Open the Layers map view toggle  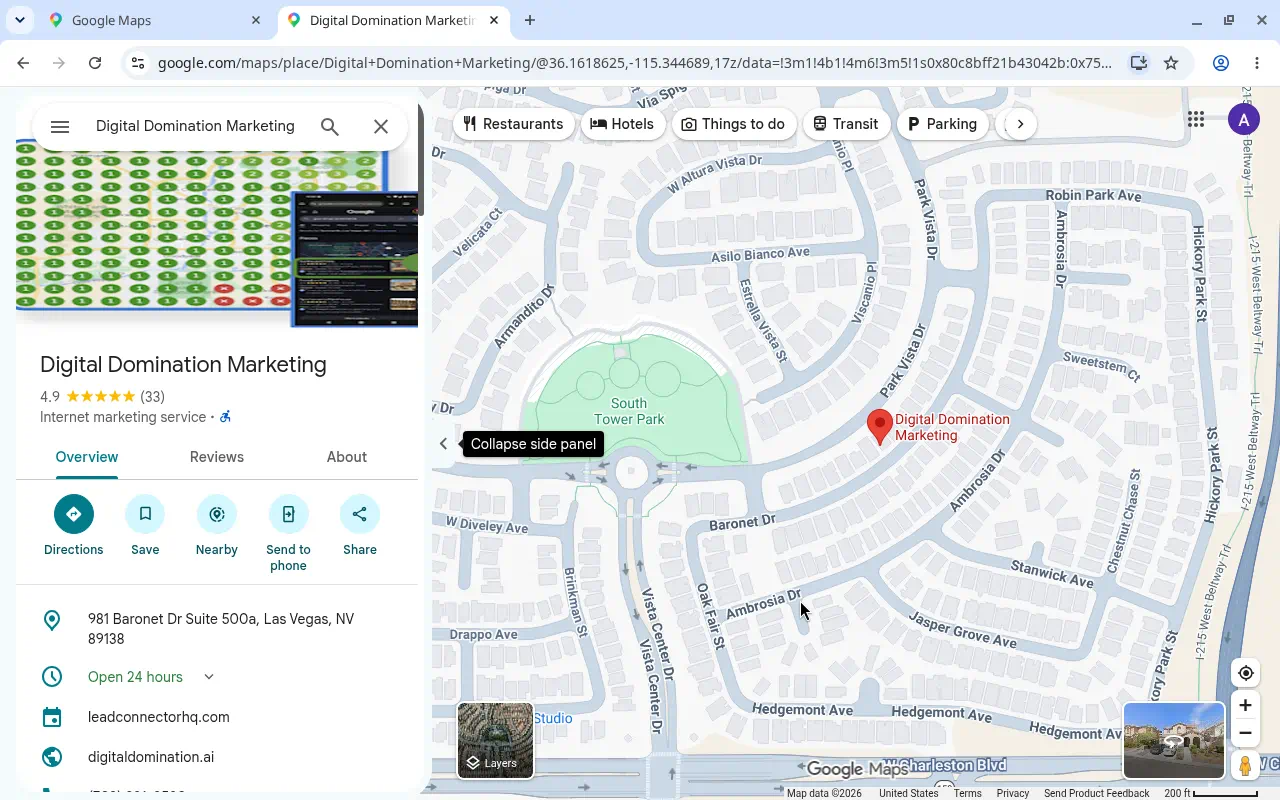coord(495,740)
